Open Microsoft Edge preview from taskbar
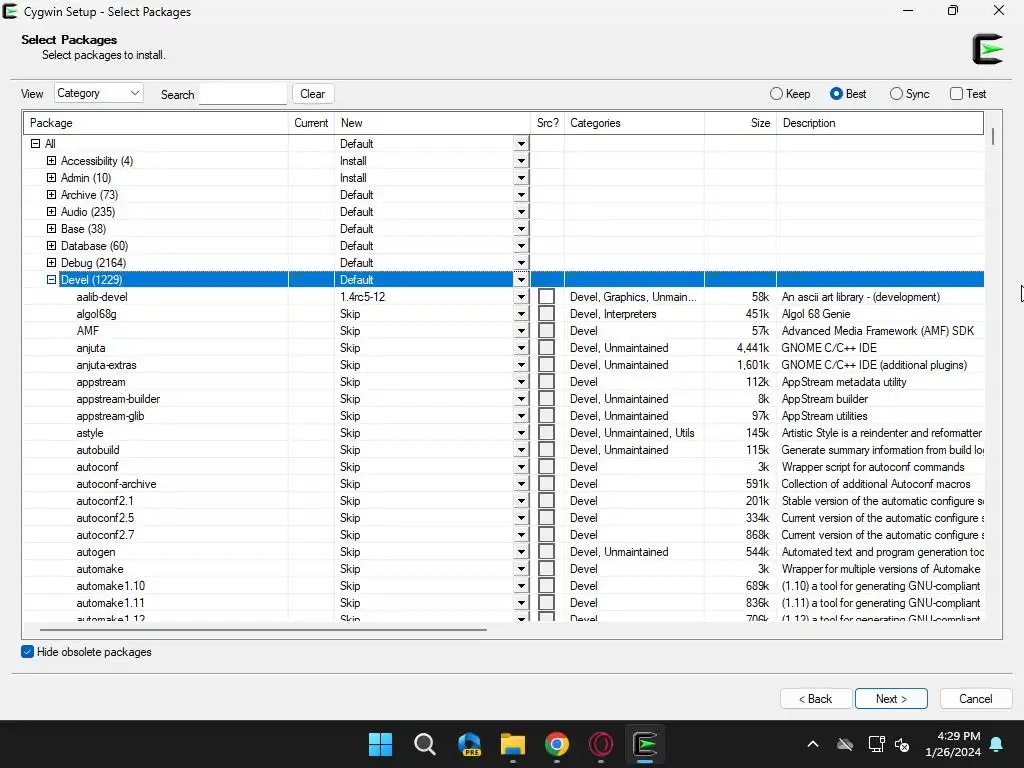This screenshot has width=1024, height=768. tap(469, 744)
